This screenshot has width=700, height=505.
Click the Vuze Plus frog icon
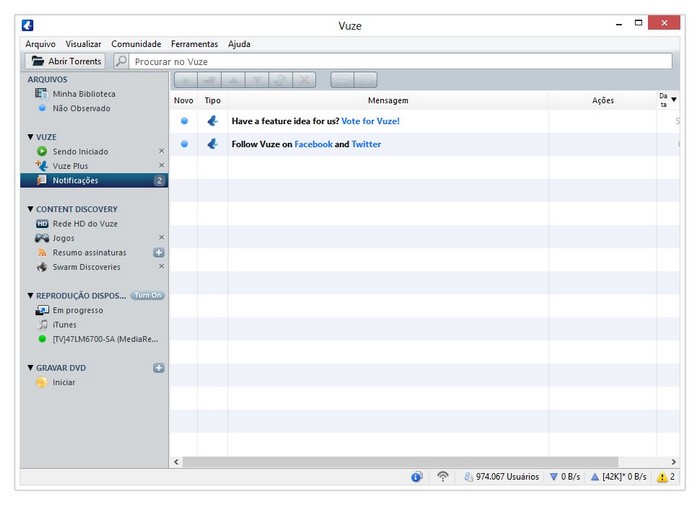[42, 166]
